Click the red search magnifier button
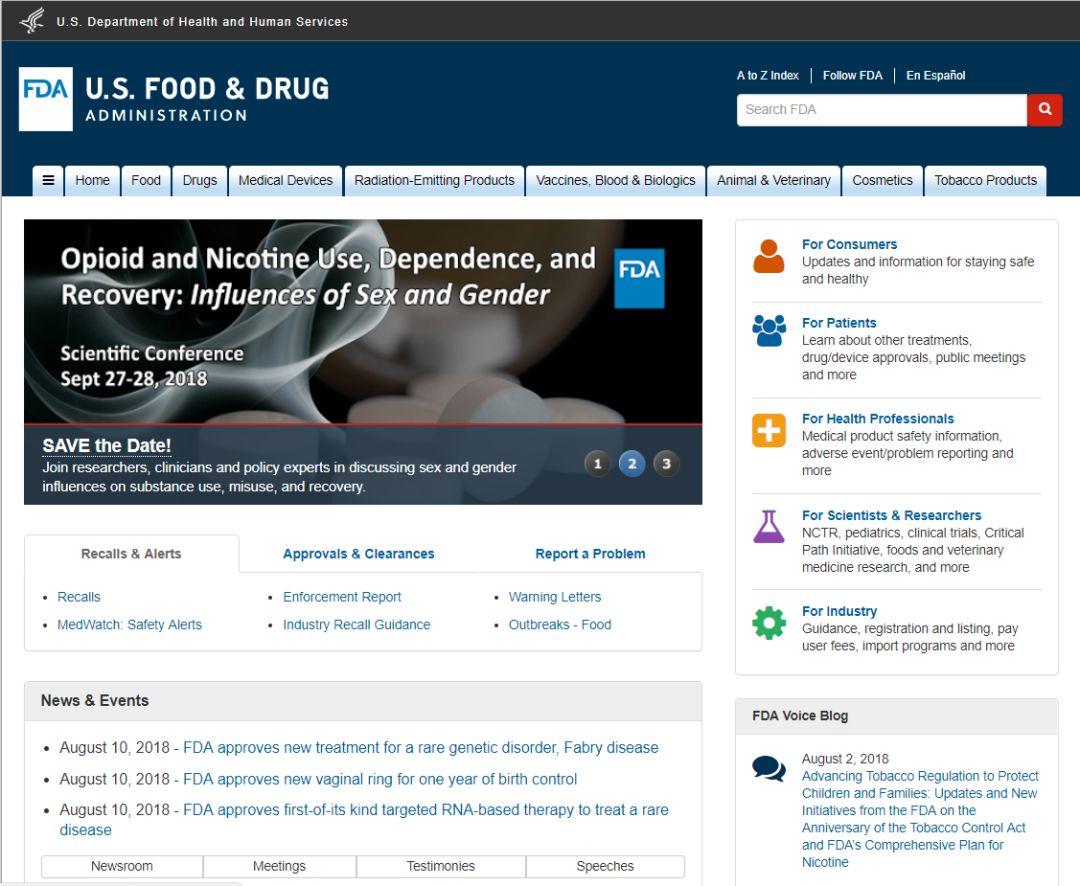Viewport: 1080px width, 886px height. coord(1044,110)
